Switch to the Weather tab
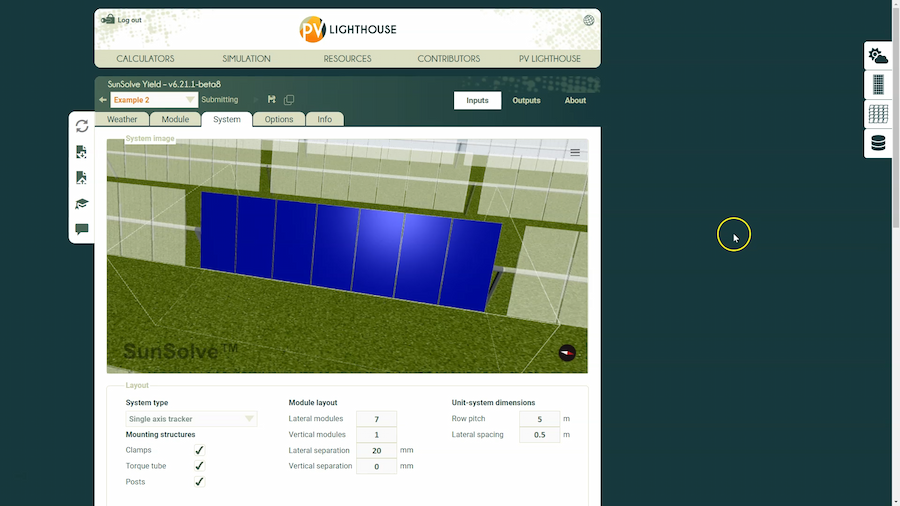The height and width of the screenshot is (506, 900). (x=122, y=119)
